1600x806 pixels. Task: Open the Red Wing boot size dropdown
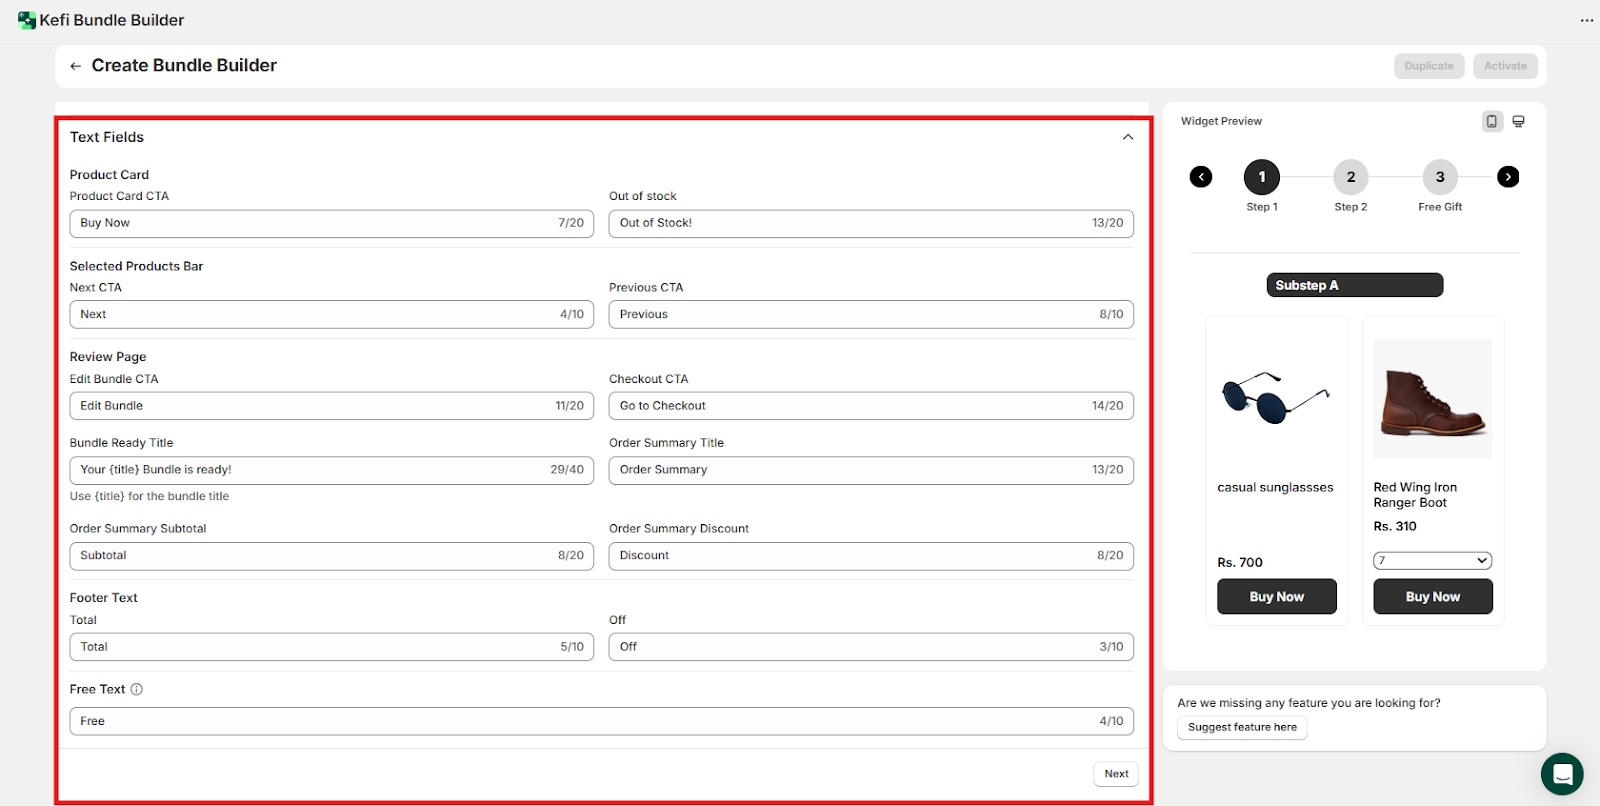pos(1432,561)
